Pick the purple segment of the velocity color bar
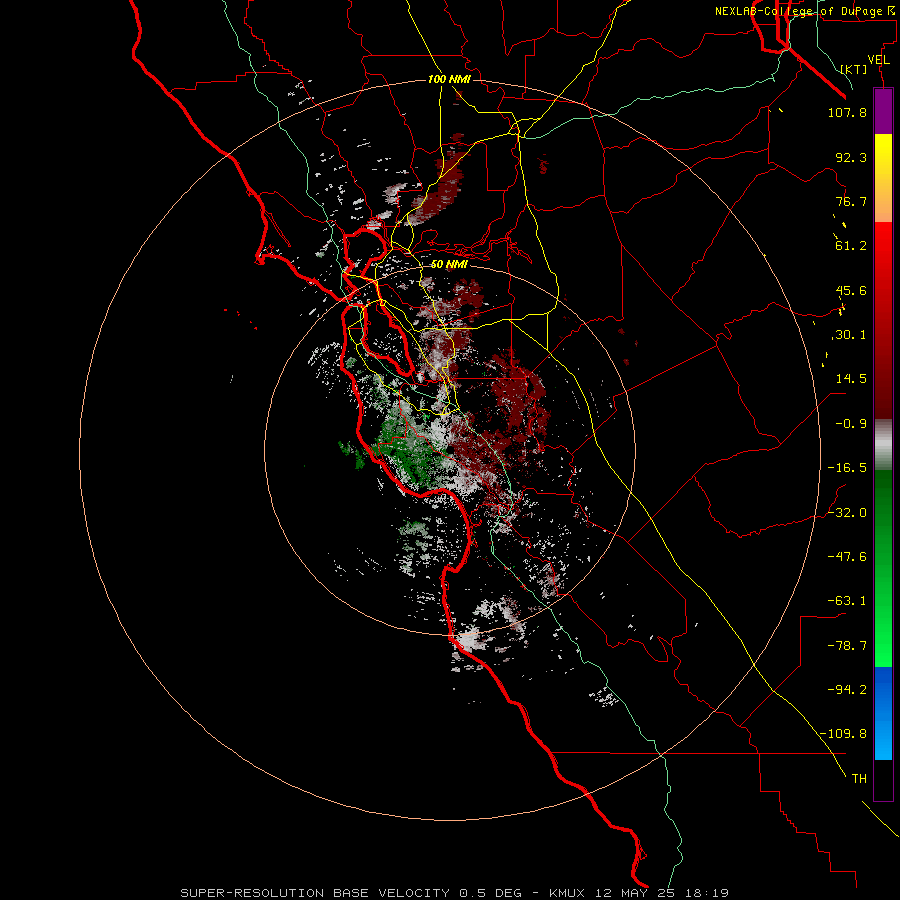This screenshot has width=900, height=900. (x=883, y=111)
